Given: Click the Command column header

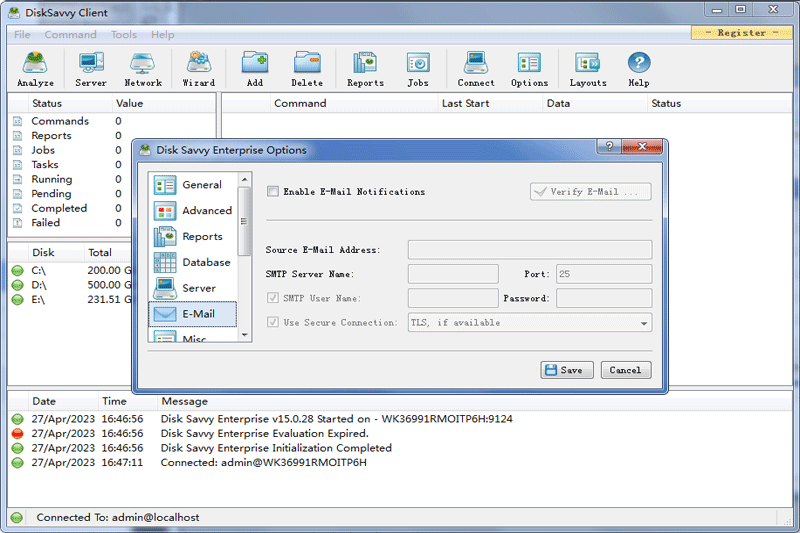Looking at the screenshot, I should 354,104.
